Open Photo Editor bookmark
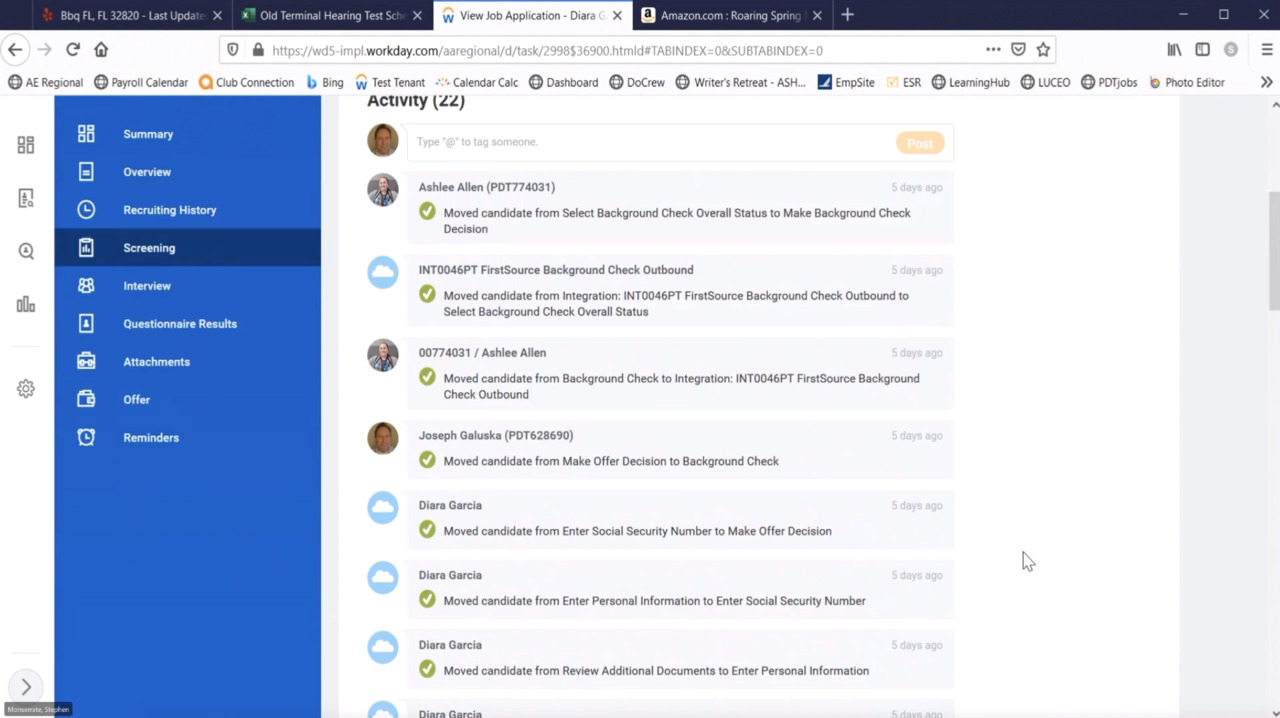 [1186, 82]
